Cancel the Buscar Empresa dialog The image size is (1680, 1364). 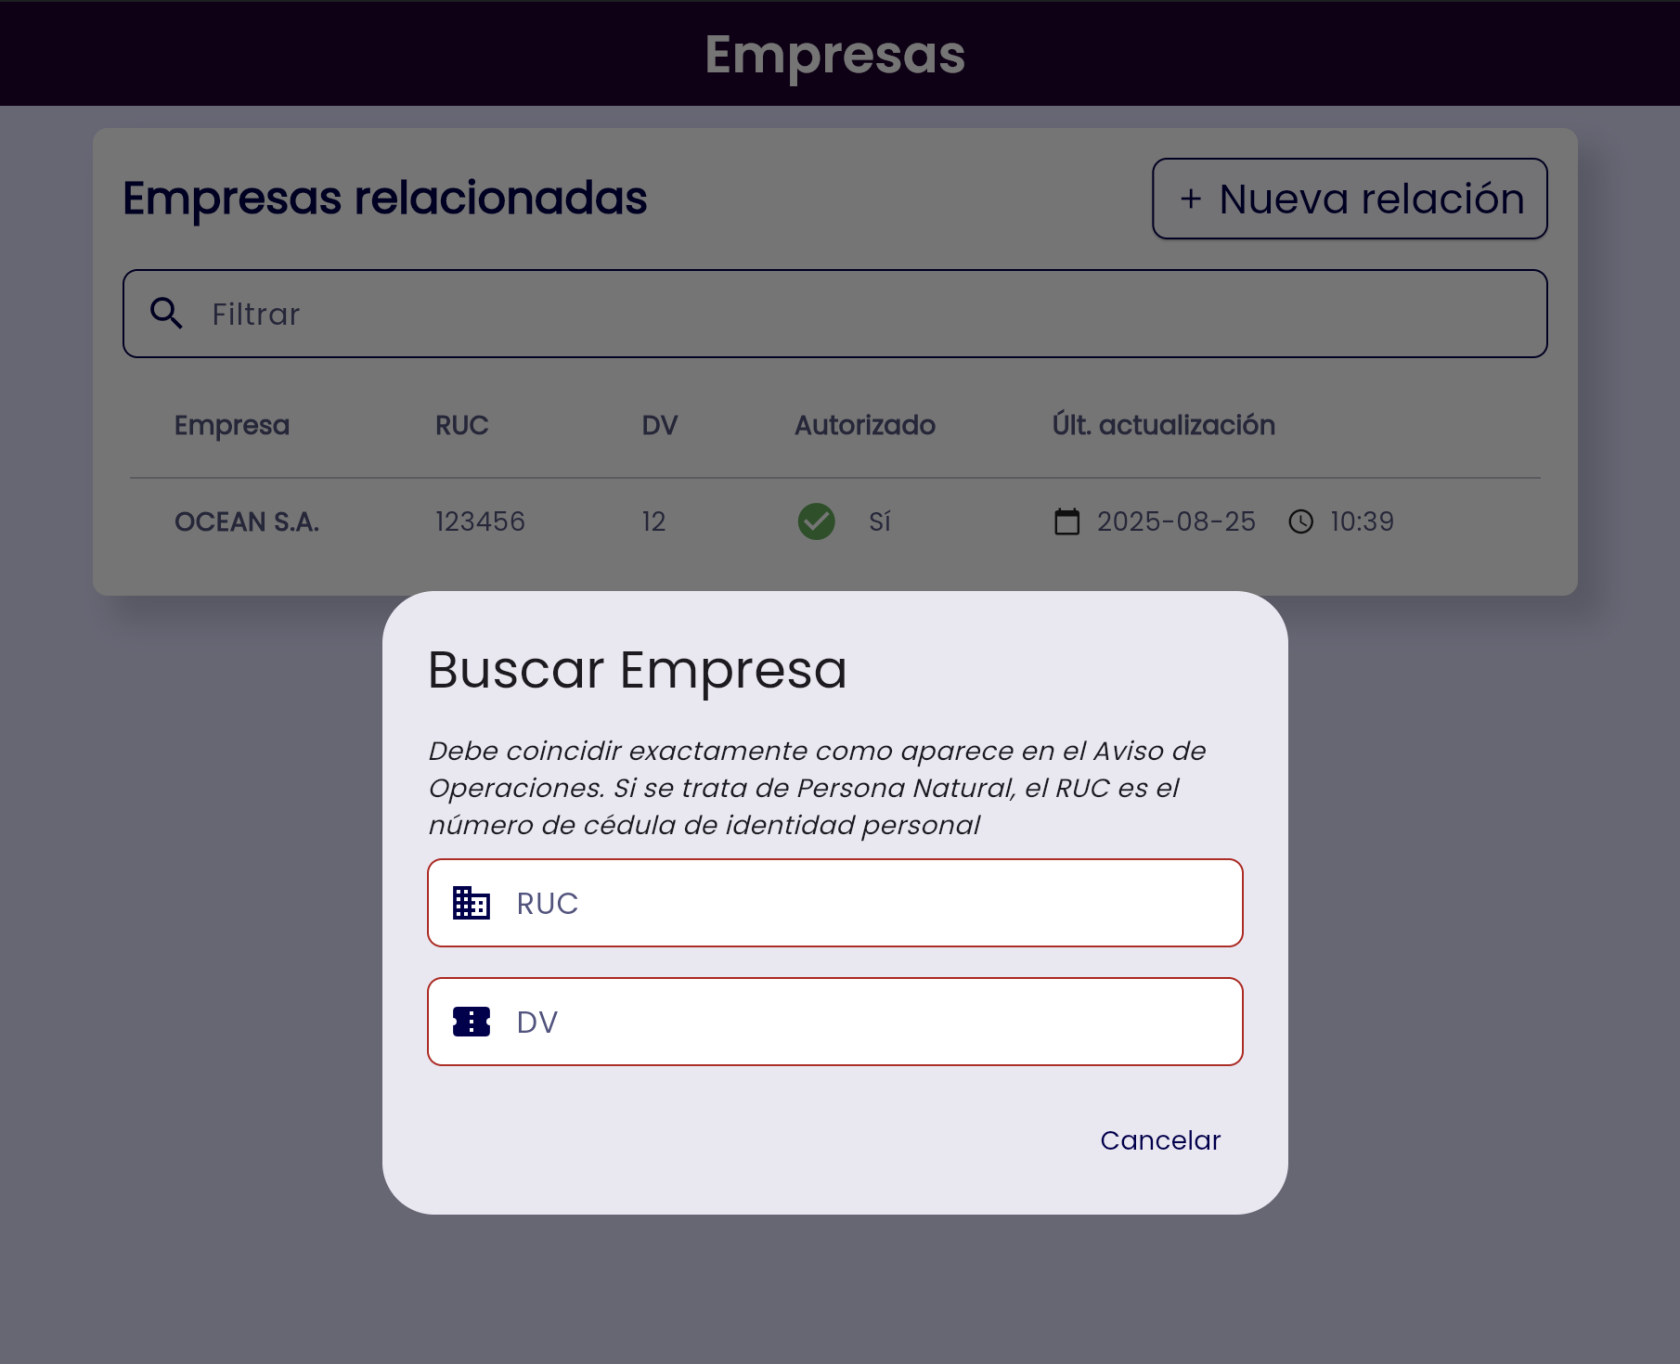coord(1160,1141)
